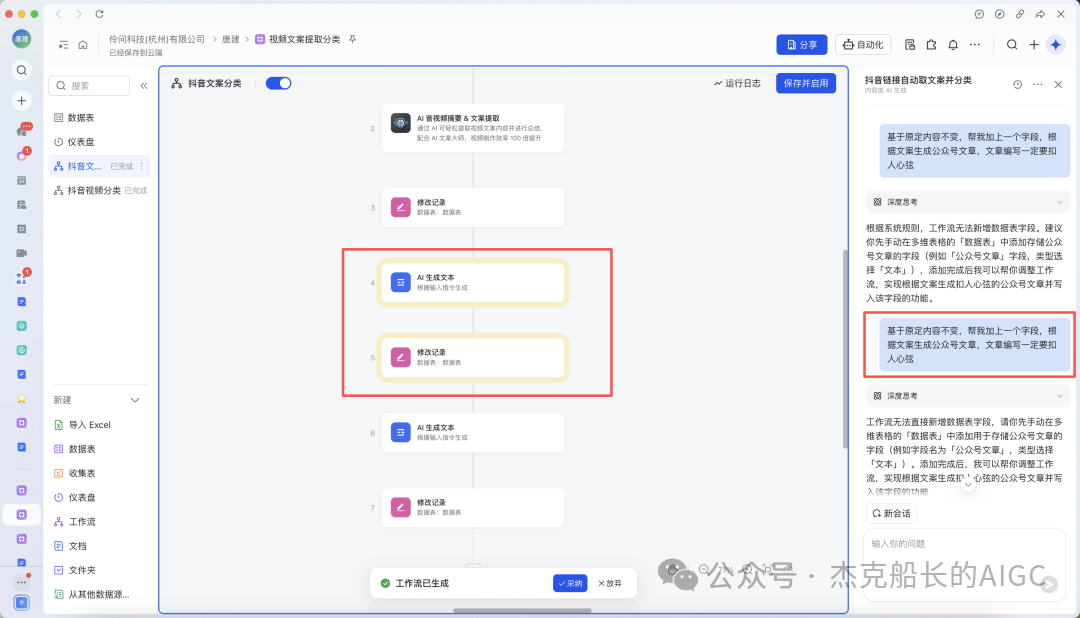Open the puzzle-piece extensions icon
Screen dimensions: 1080x618
[x=931, y=45]
